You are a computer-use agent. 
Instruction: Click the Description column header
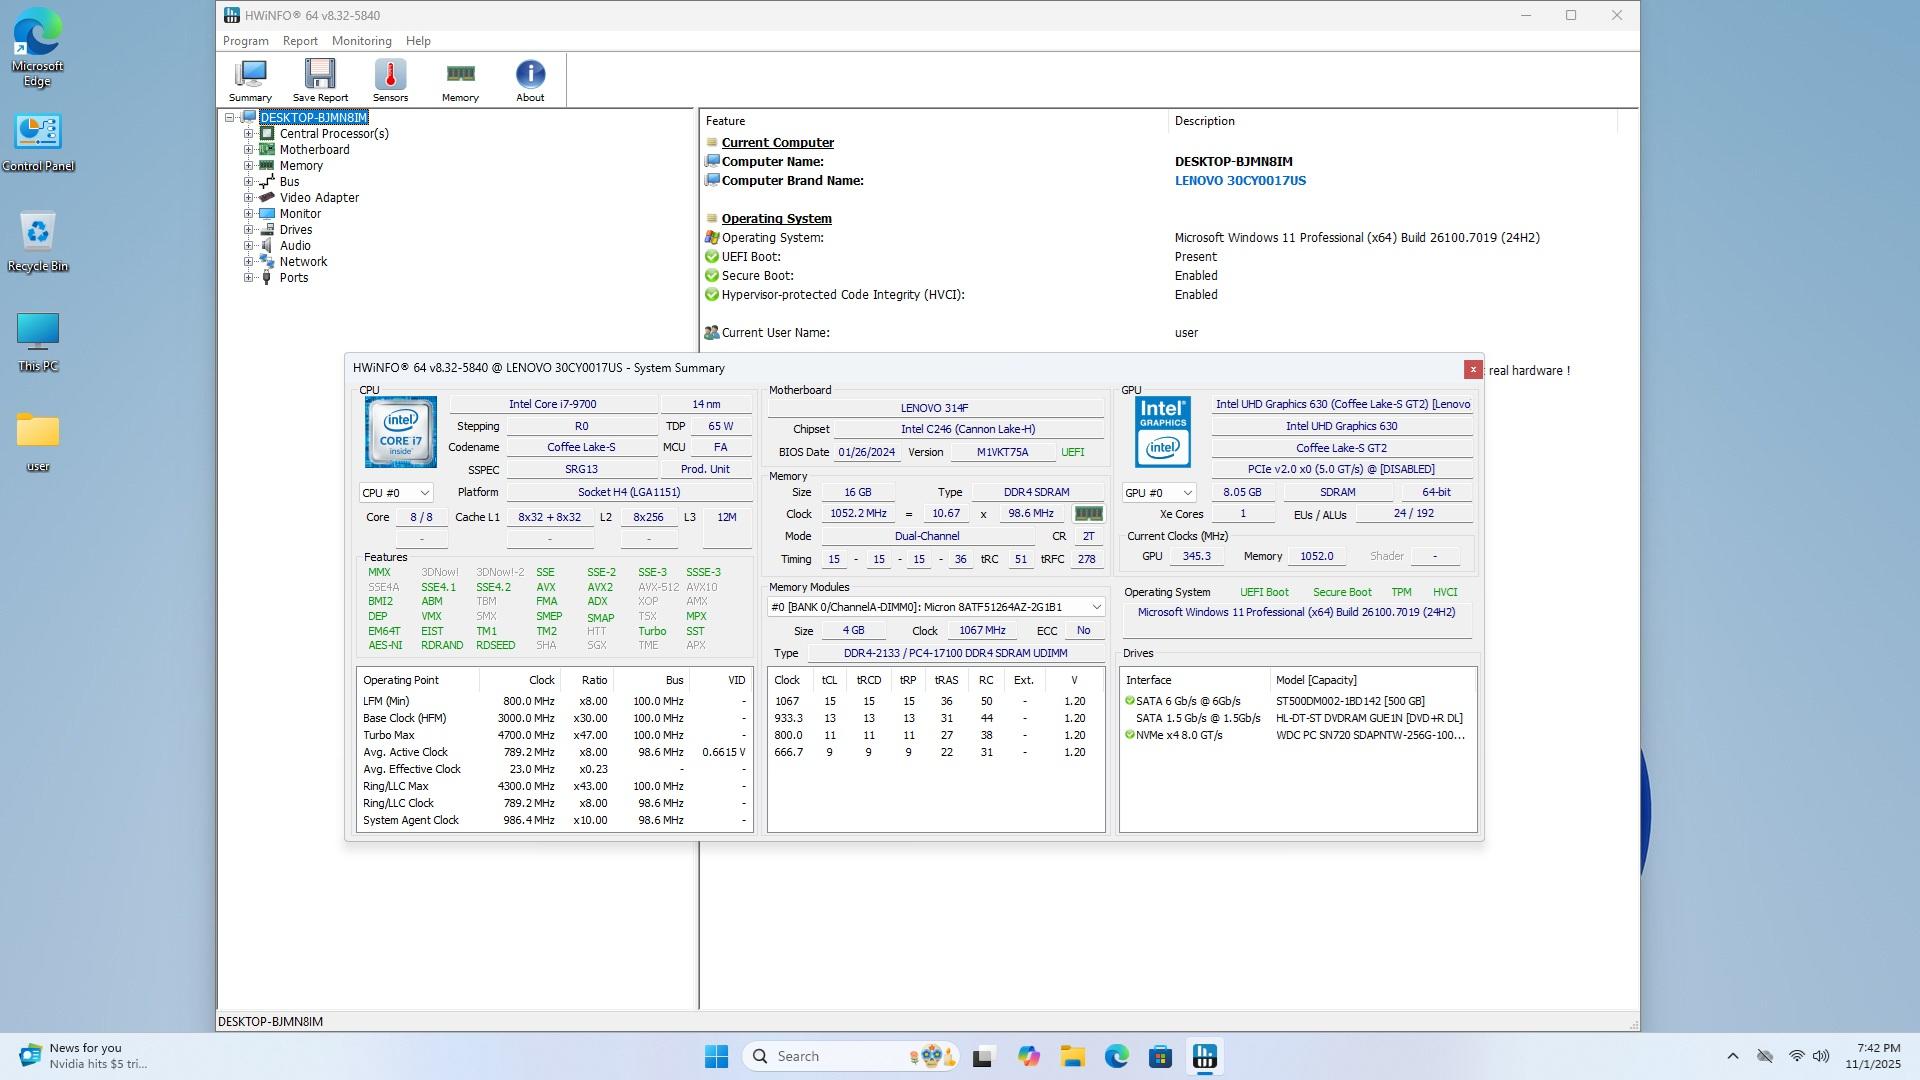click(1392, 121)
